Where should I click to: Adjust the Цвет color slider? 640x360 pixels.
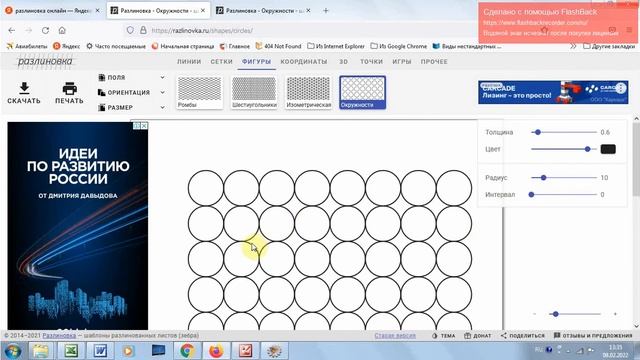pyautogui.click(x=564, y=149)
